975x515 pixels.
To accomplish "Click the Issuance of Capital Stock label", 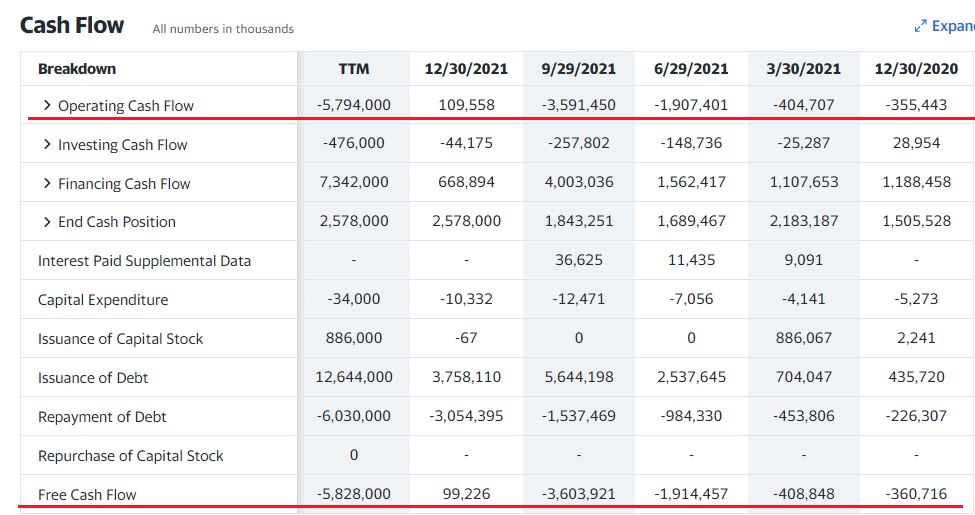I will coord(121,338).
